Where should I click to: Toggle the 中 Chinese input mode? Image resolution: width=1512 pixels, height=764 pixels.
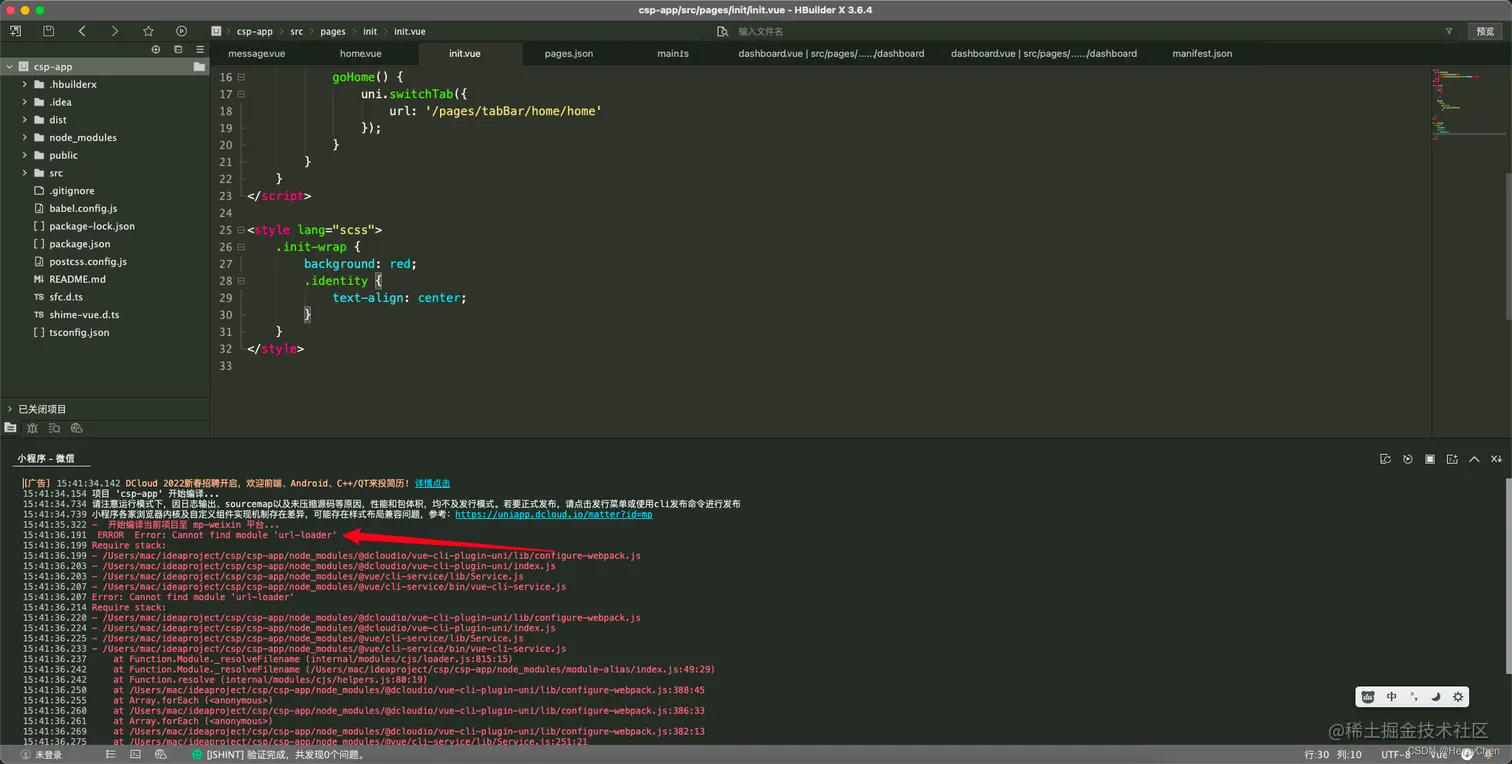tap(1391, 697)
